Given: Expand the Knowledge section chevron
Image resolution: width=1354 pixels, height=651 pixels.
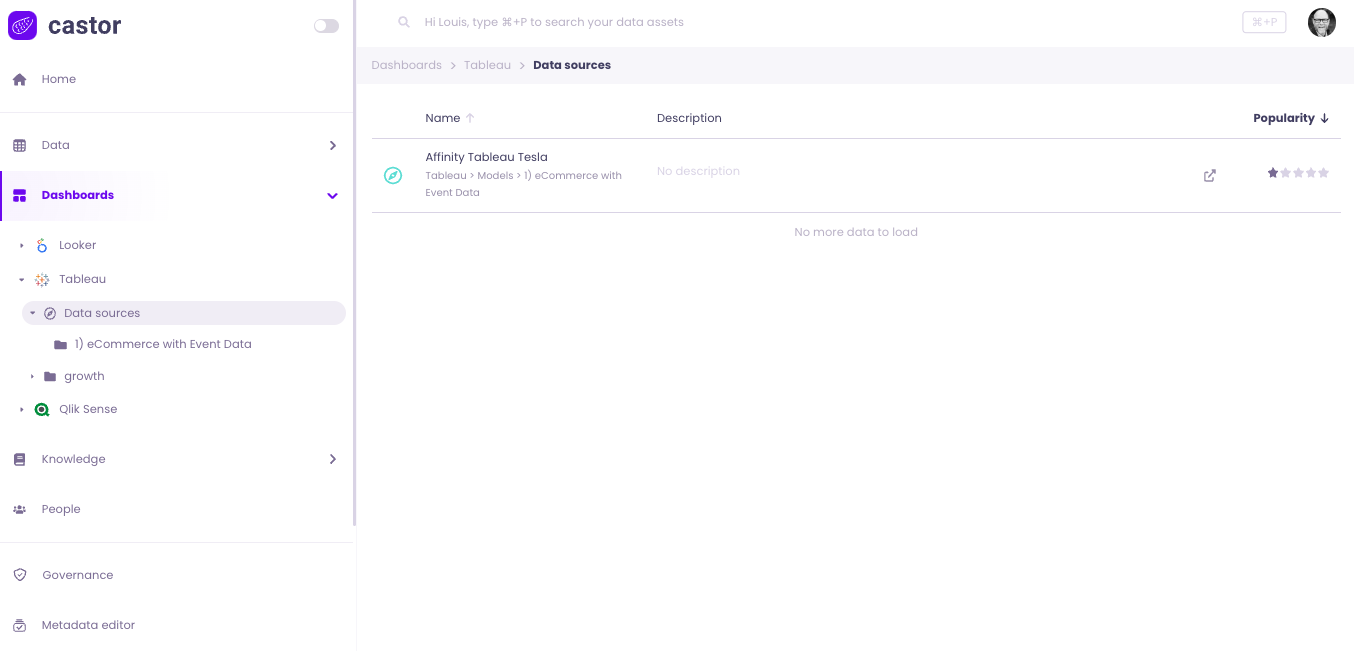Looking at the screenshot, I should [333, 459].
